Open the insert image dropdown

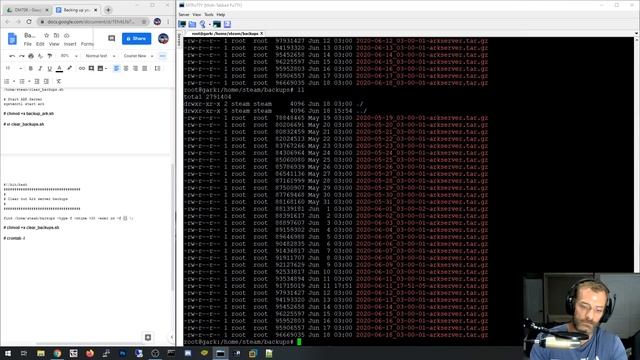click(x=102, y=69)
